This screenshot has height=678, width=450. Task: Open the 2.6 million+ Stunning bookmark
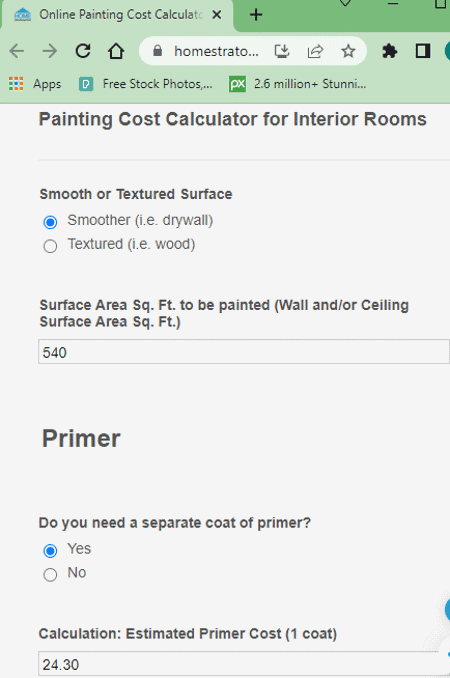click(x=297, y=84)
